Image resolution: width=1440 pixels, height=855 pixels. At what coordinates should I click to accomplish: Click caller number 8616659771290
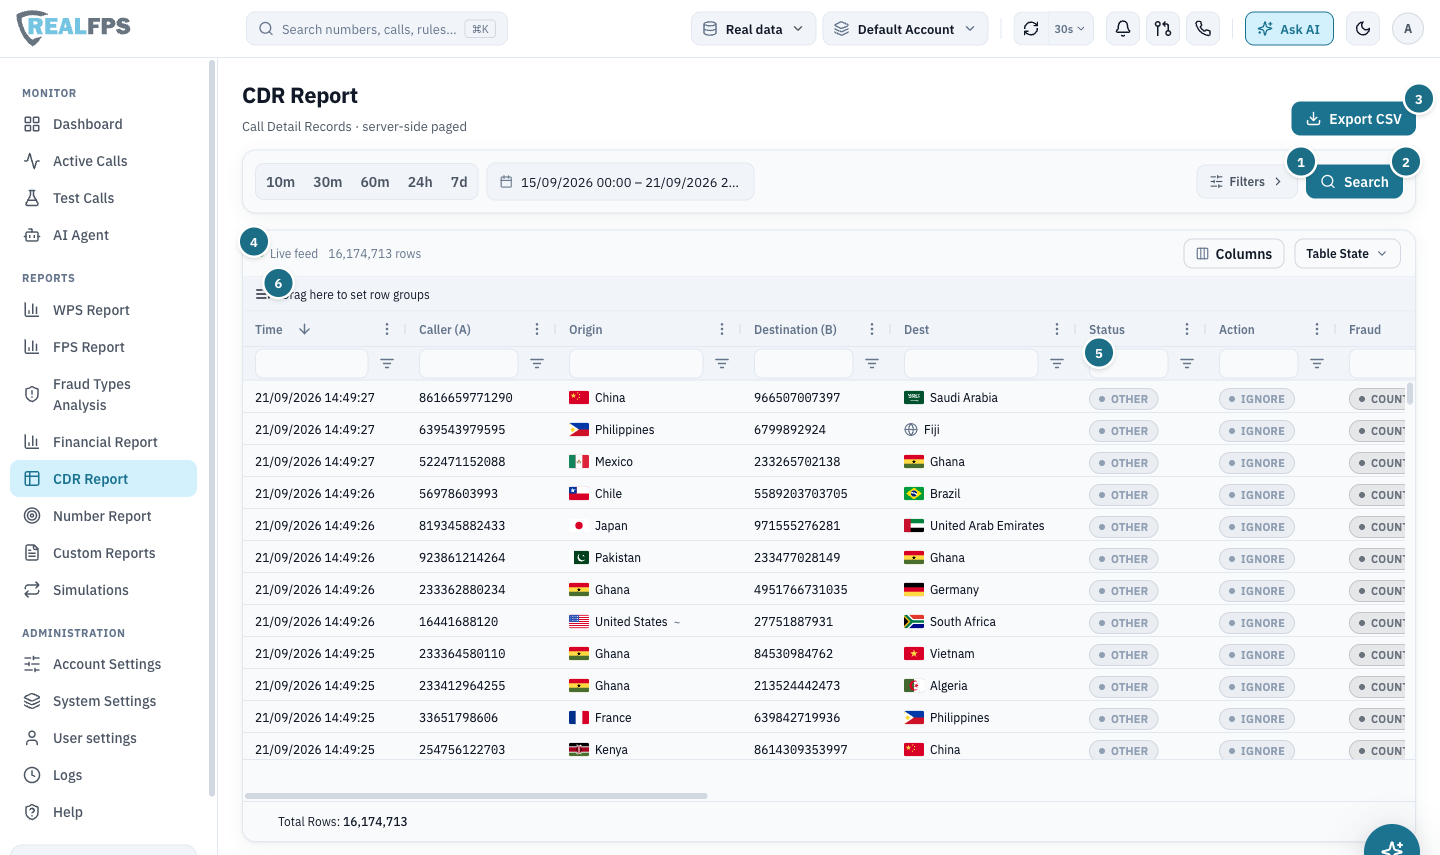pyautogui.click(x=465, y=397)
